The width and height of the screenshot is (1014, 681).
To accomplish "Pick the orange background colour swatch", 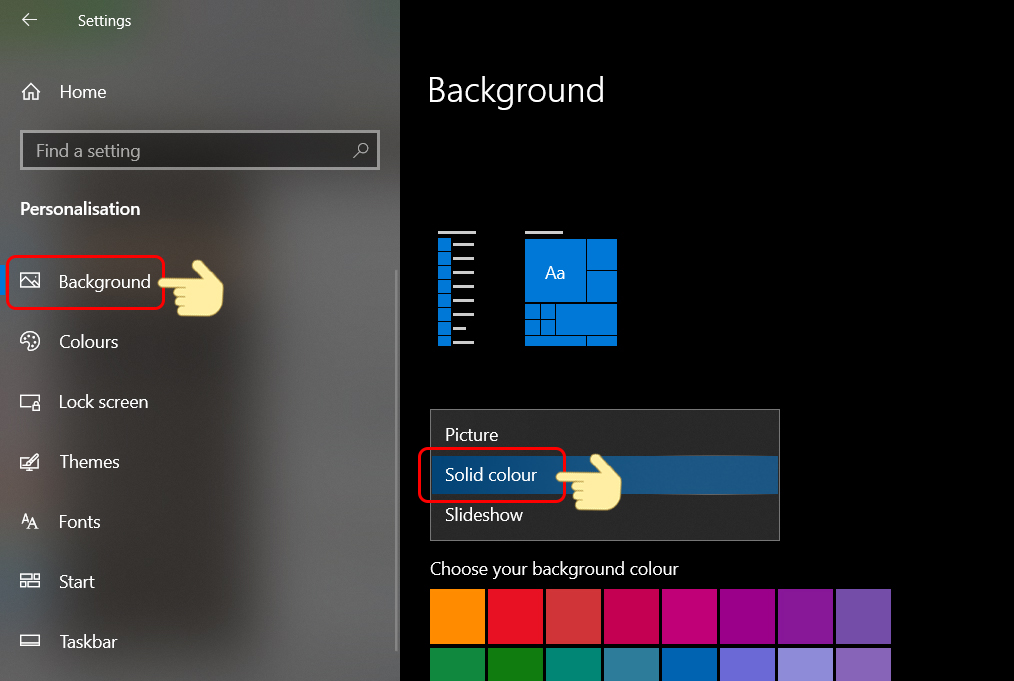I will pos(457,616).
